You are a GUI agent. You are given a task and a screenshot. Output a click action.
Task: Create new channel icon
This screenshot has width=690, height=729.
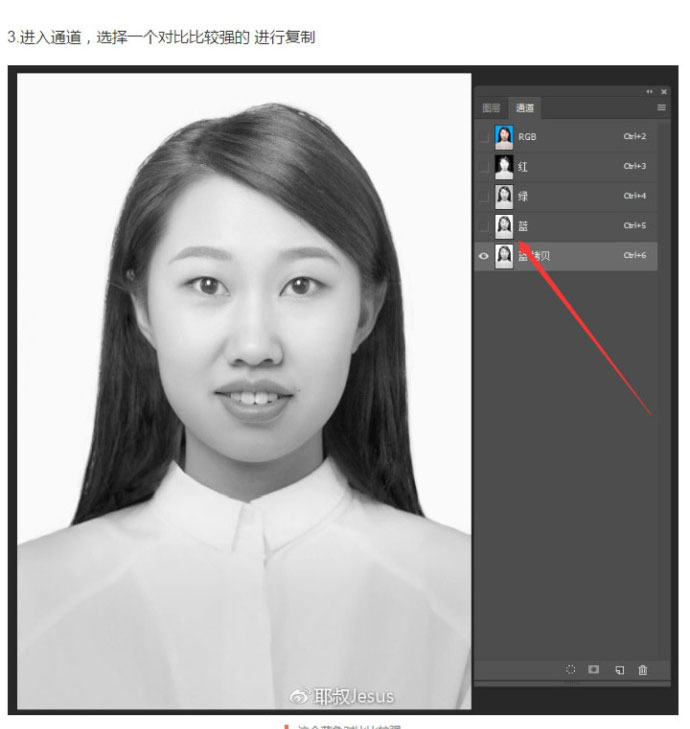click(x=619, y=670)
